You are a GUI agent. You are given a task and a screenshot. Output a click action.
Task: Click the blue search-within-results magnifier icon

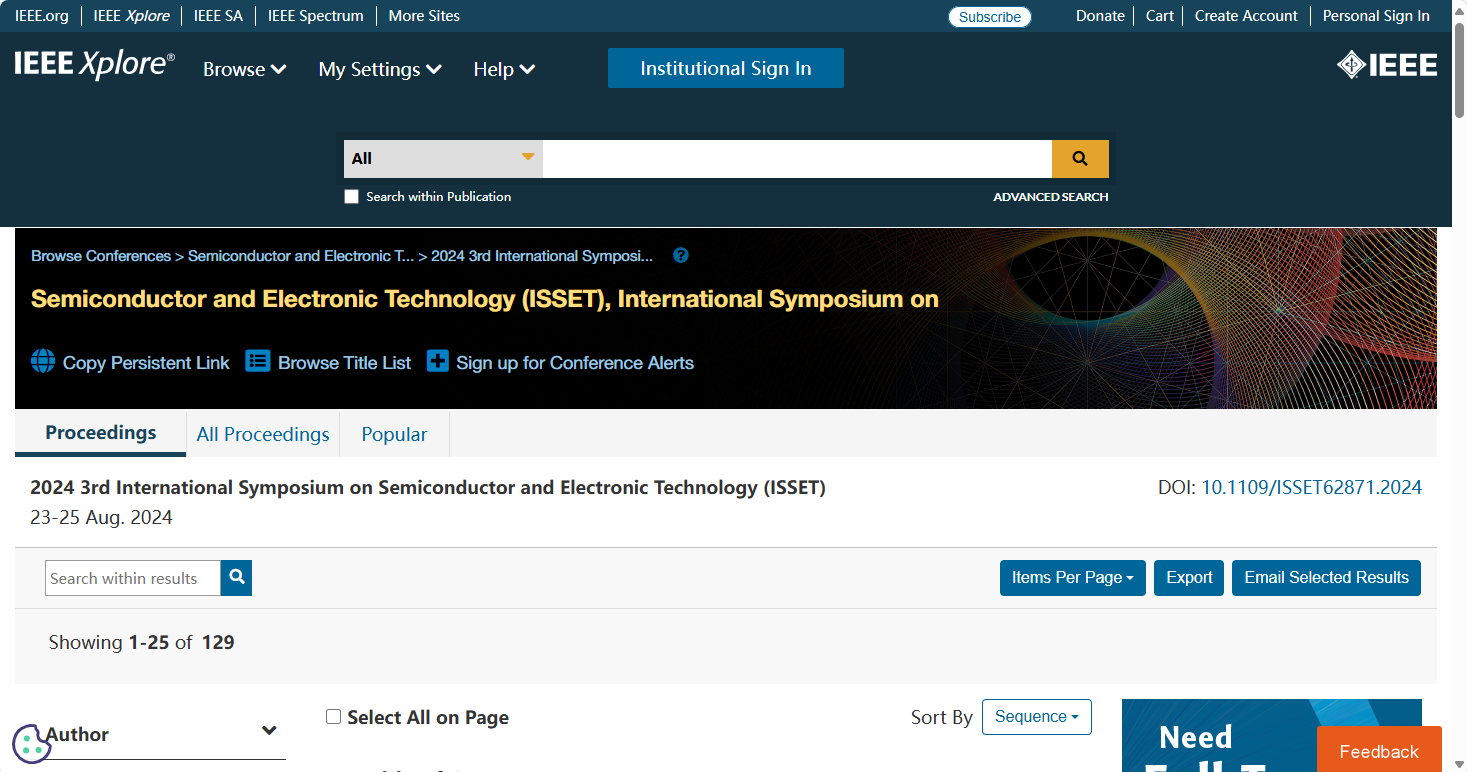click(237, 577)
